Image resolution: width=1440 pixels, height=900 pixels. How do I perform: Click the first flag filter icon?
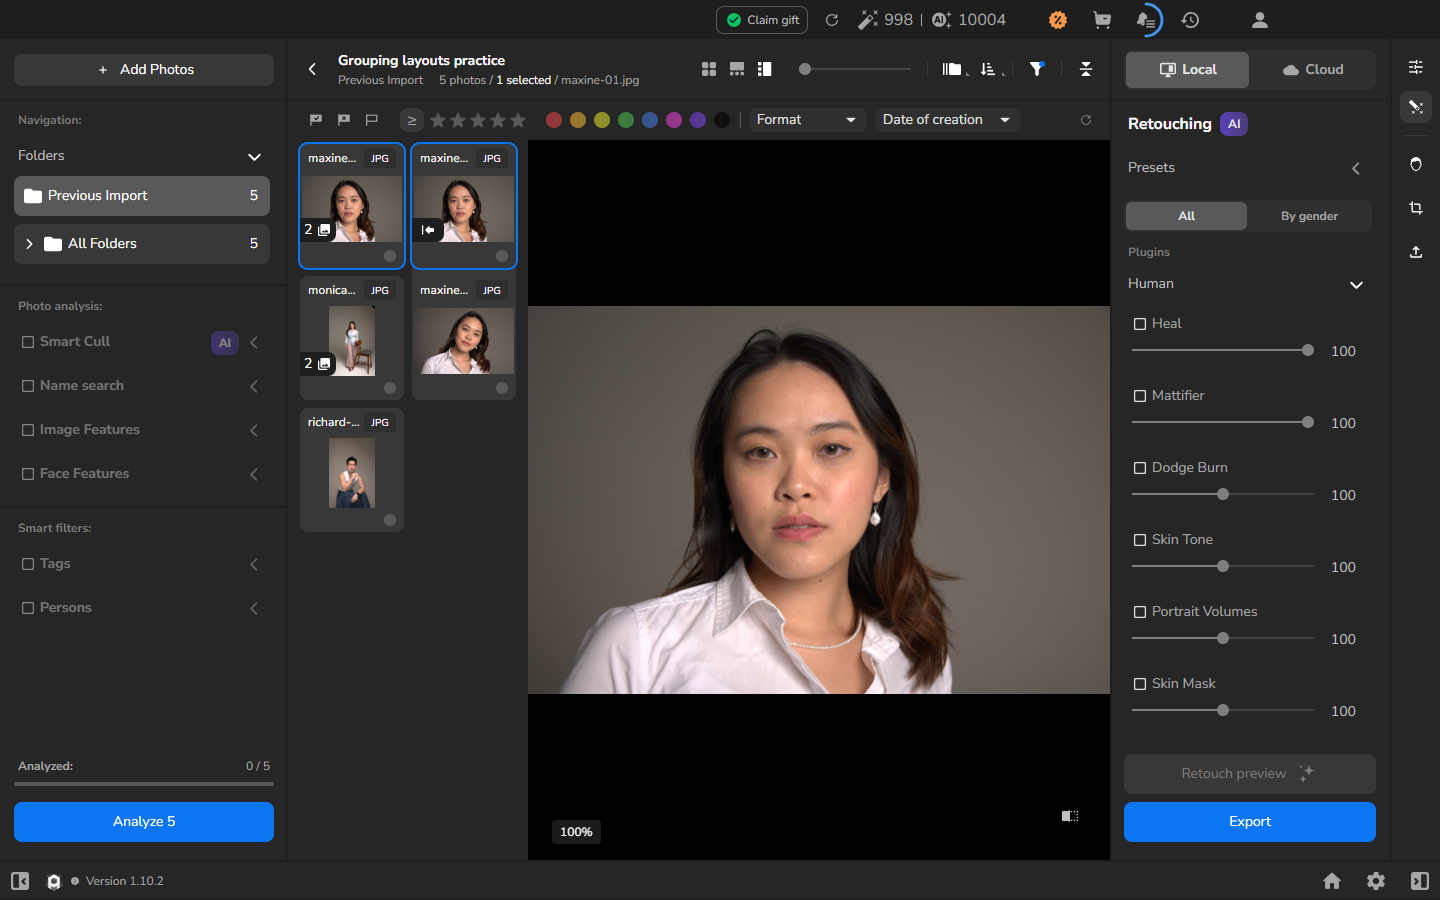[x=316, y=120]
